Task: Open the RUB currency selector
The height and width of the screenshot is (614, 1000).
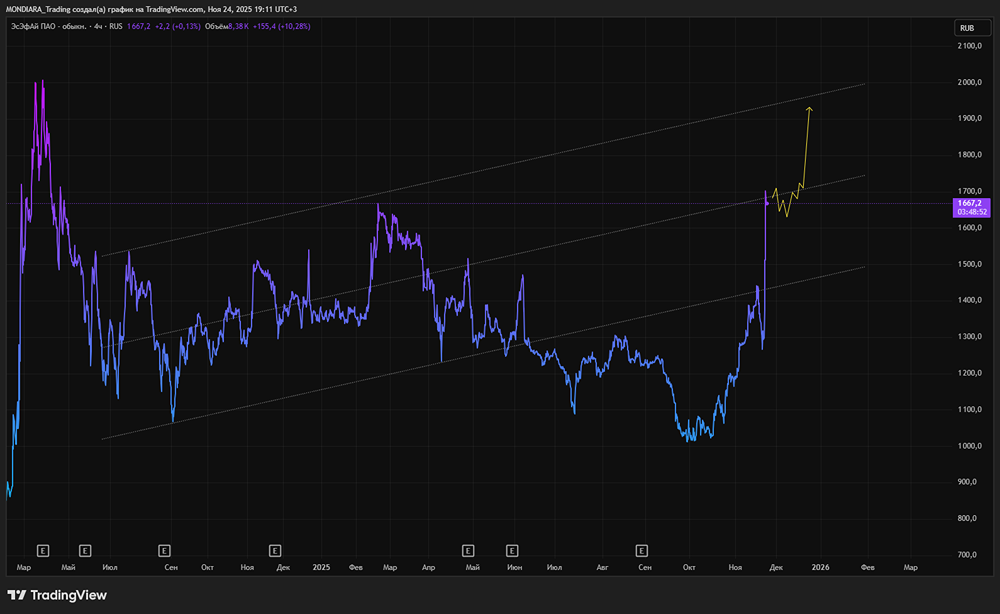Action: point(971,28)
